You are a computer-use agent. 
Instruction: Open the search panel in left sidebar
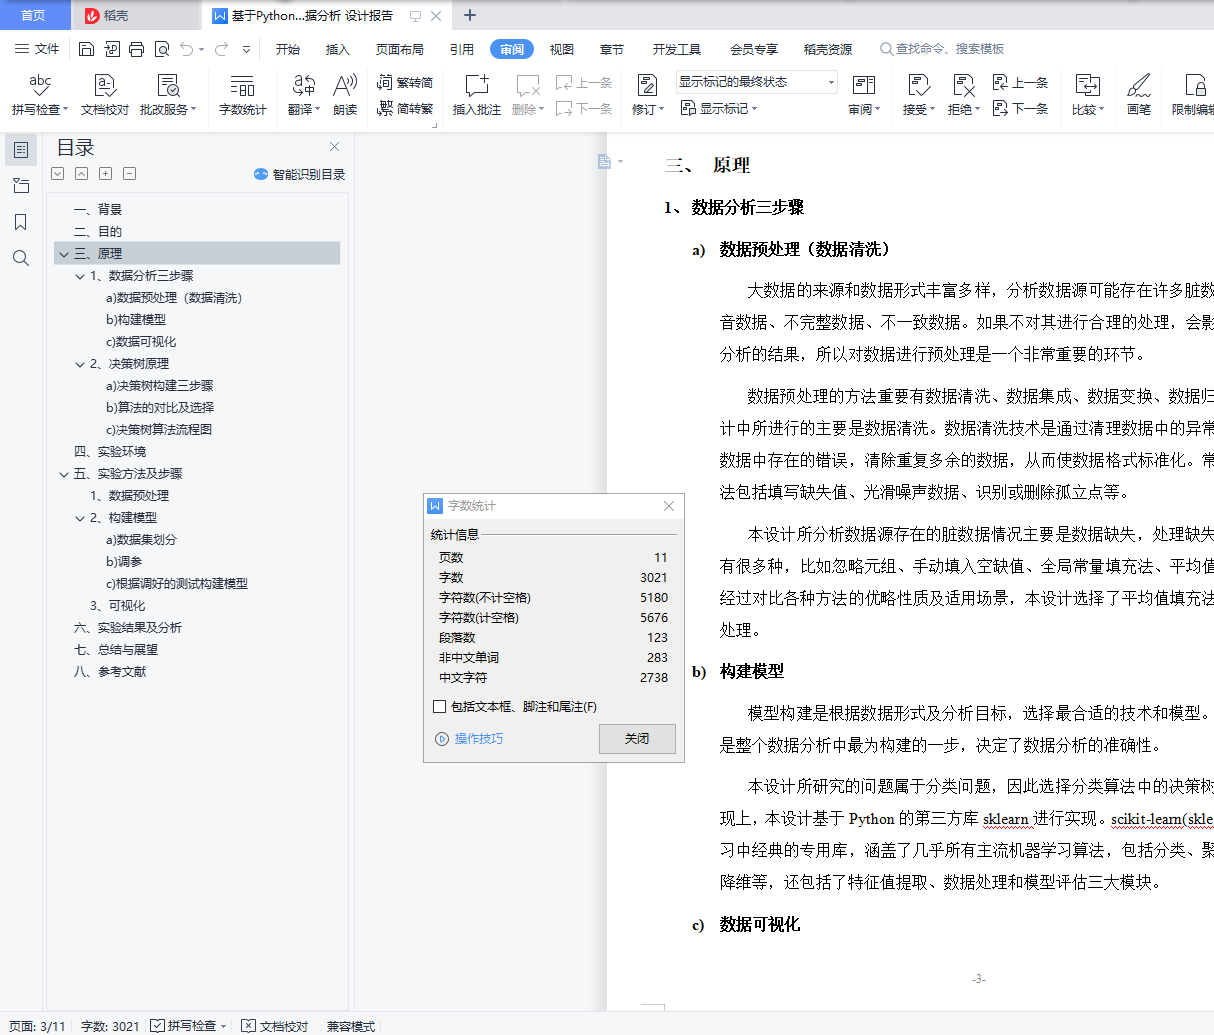(x=20, y=257)
